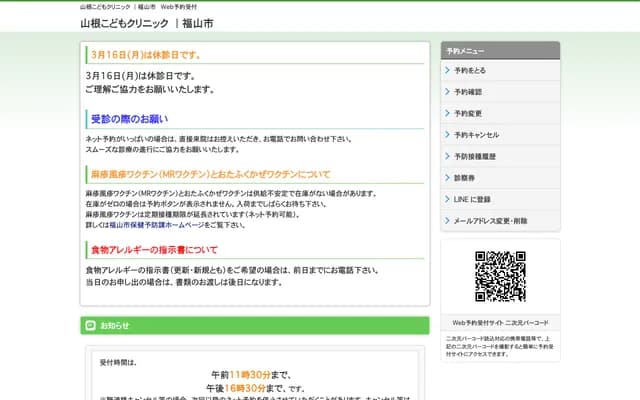Click chevron icon beside メールアドレス変更・削除

(x=447, y=220)
